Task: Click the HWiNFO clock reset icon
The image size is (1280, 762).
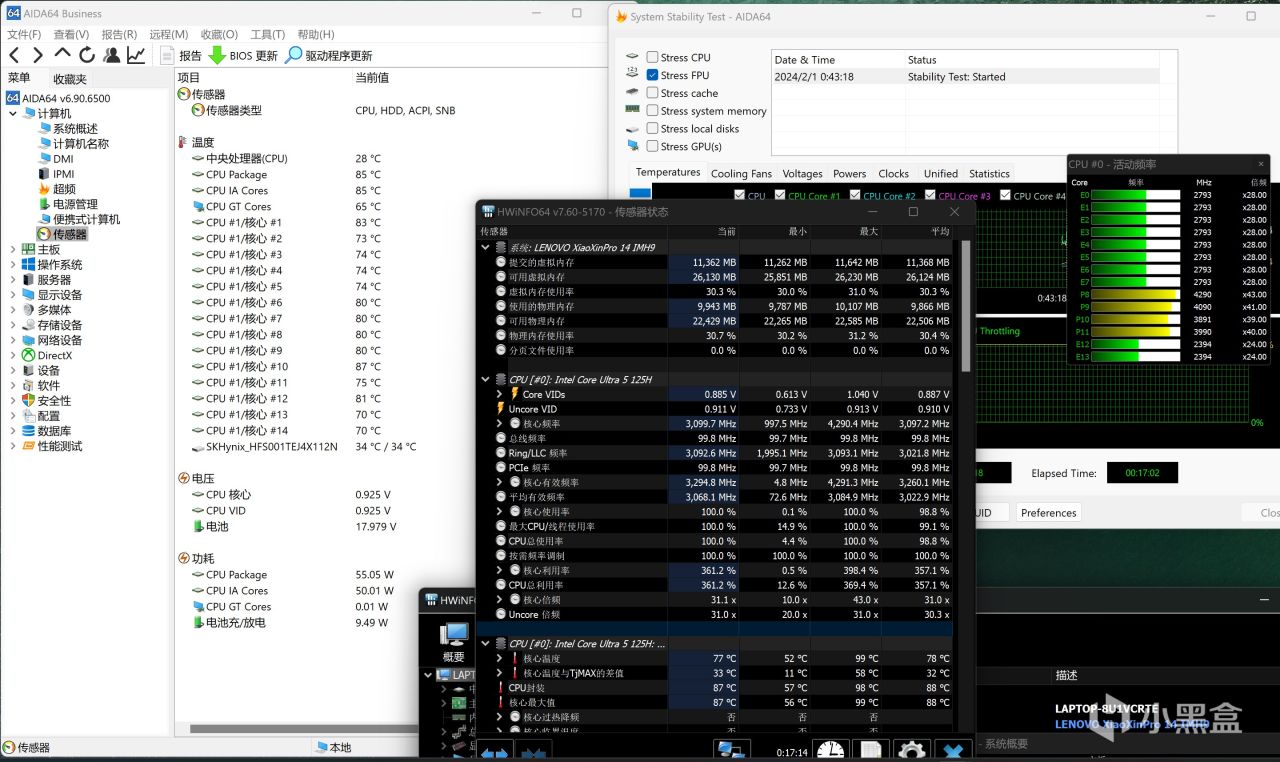Action: (x=830, y=750)
